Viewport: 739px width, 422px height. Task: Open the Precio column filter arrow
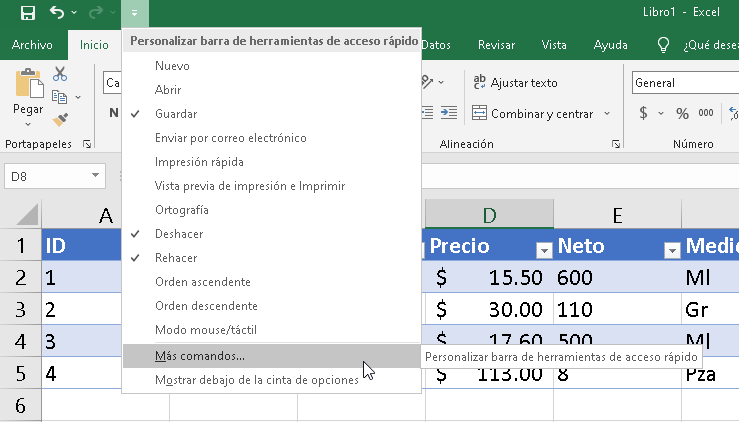tap(544, 251)
